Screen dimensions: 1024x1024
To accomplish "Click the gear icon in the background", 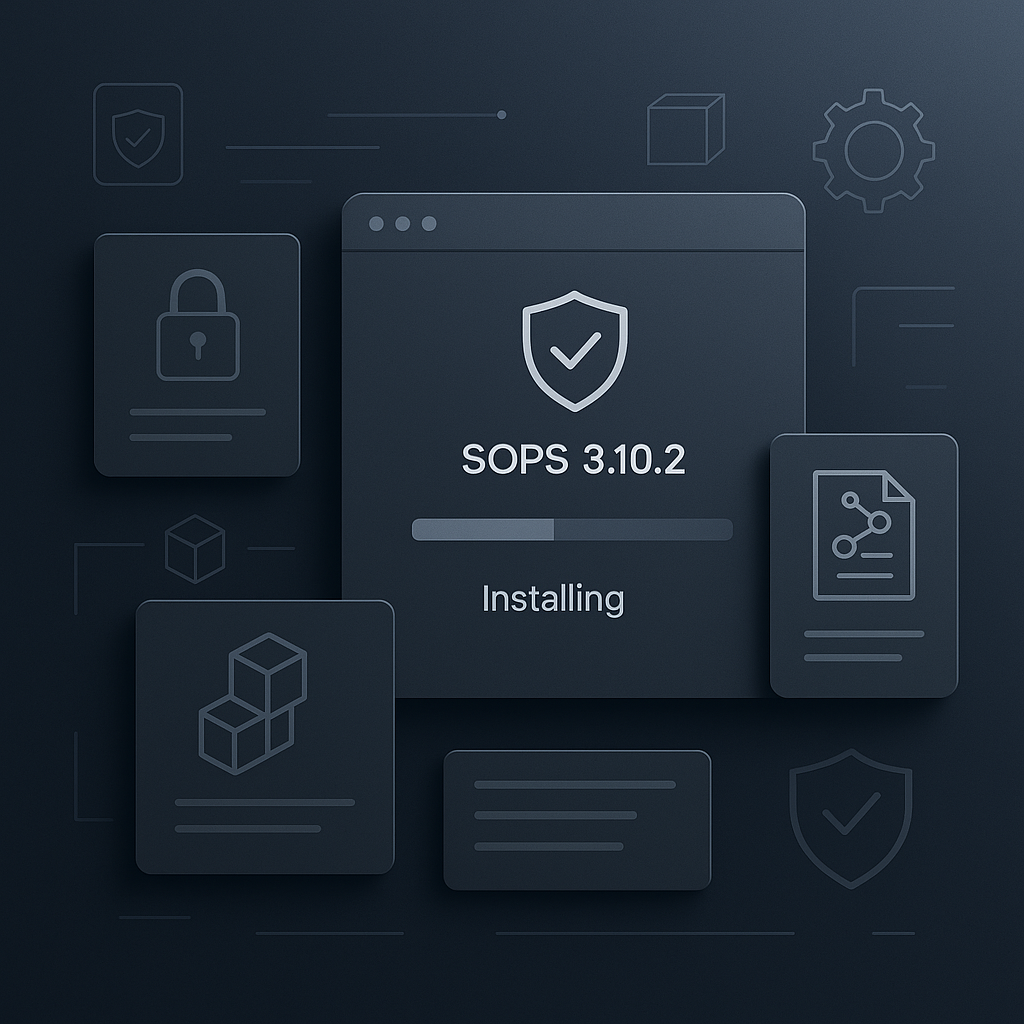I will click(x=874, y=151).
